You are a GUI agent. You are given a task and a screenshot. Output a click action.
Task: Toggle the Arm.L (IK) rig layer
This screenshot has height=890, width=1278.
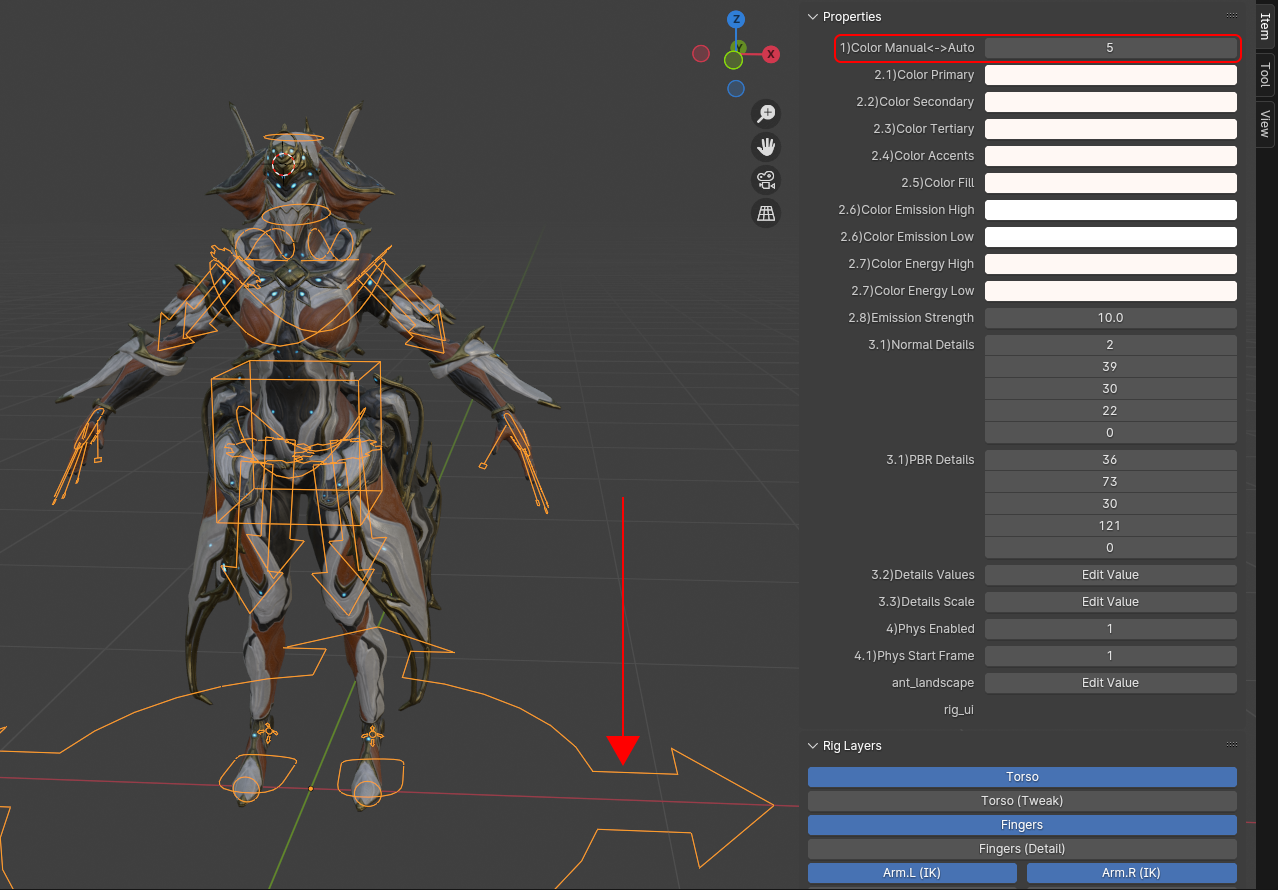point(912,873)
